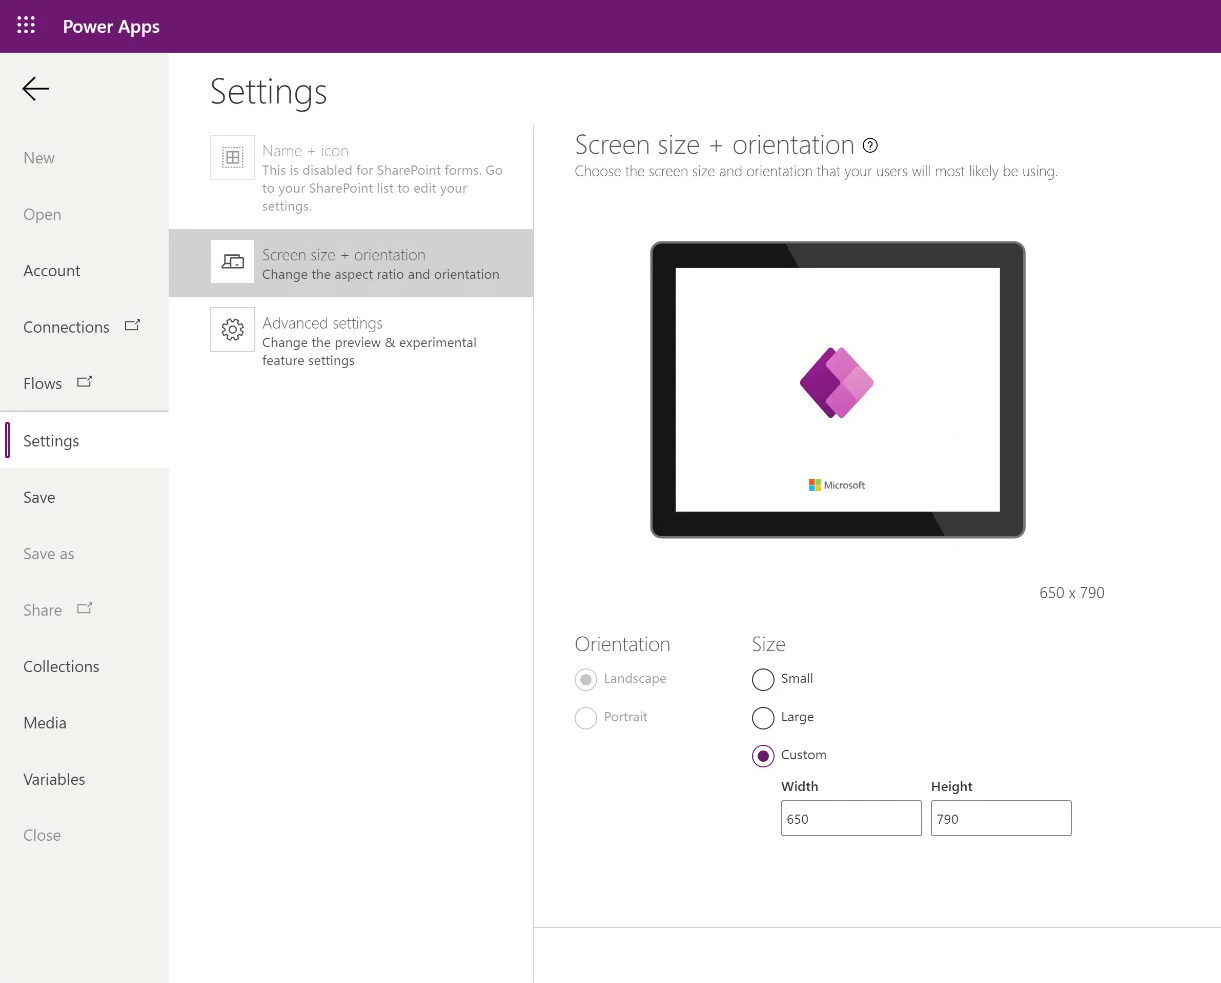Open the Microsoft app launcher waffle icon
This screenshot has height=983, width=1221.
pyautogui.click(x=25, y=26)
